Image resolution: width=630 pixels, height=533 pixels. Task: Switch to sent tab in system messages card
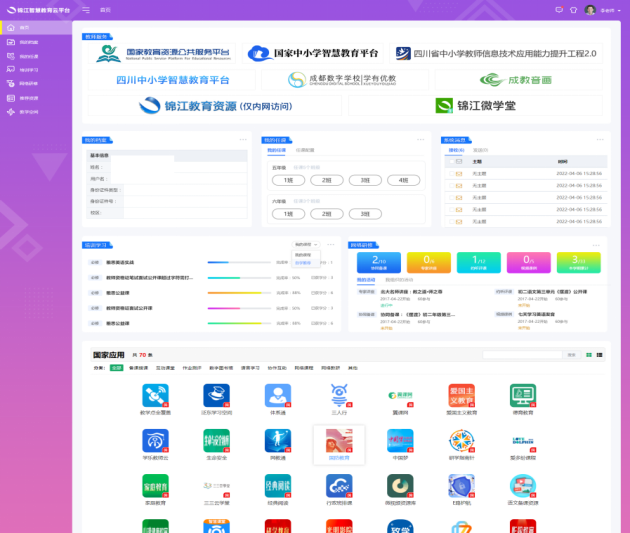pos(481,150)
